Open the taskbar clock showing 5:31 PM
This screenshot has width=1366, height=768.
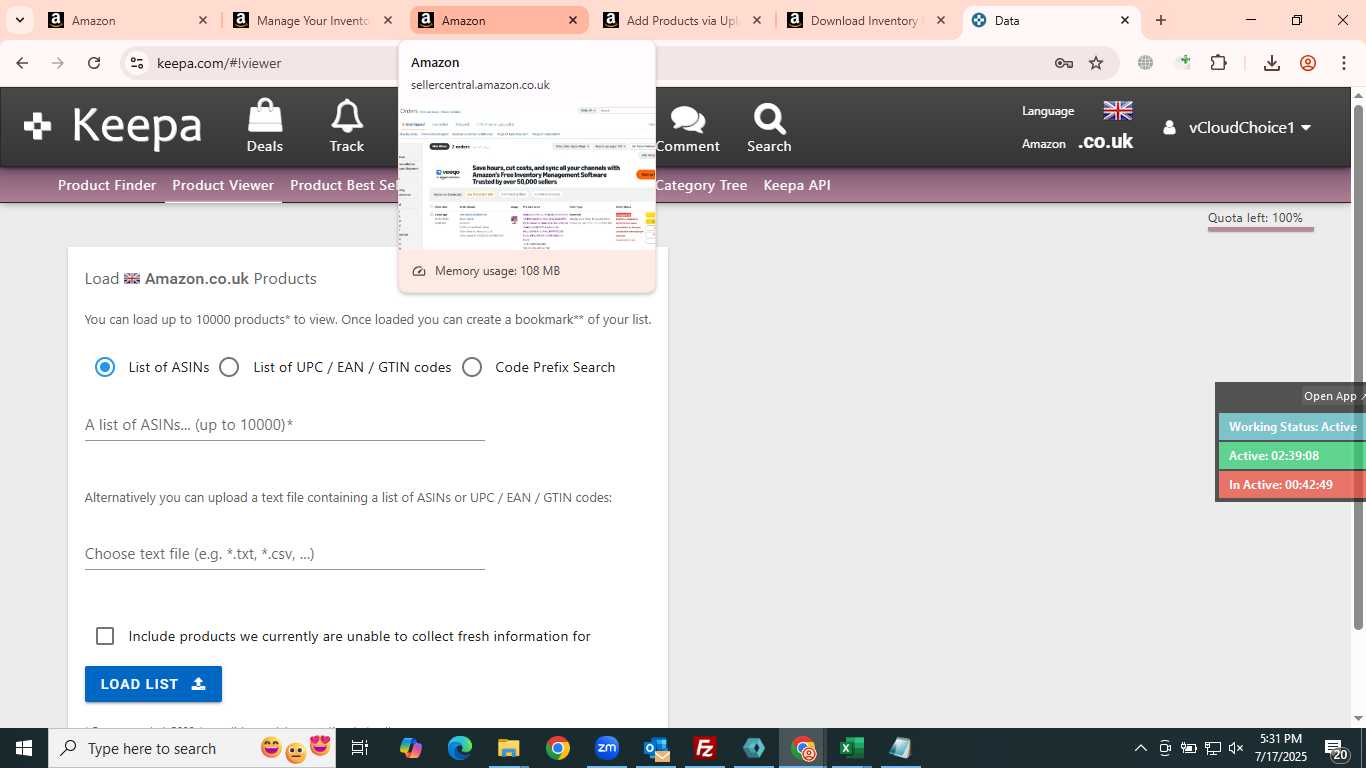1281,748
